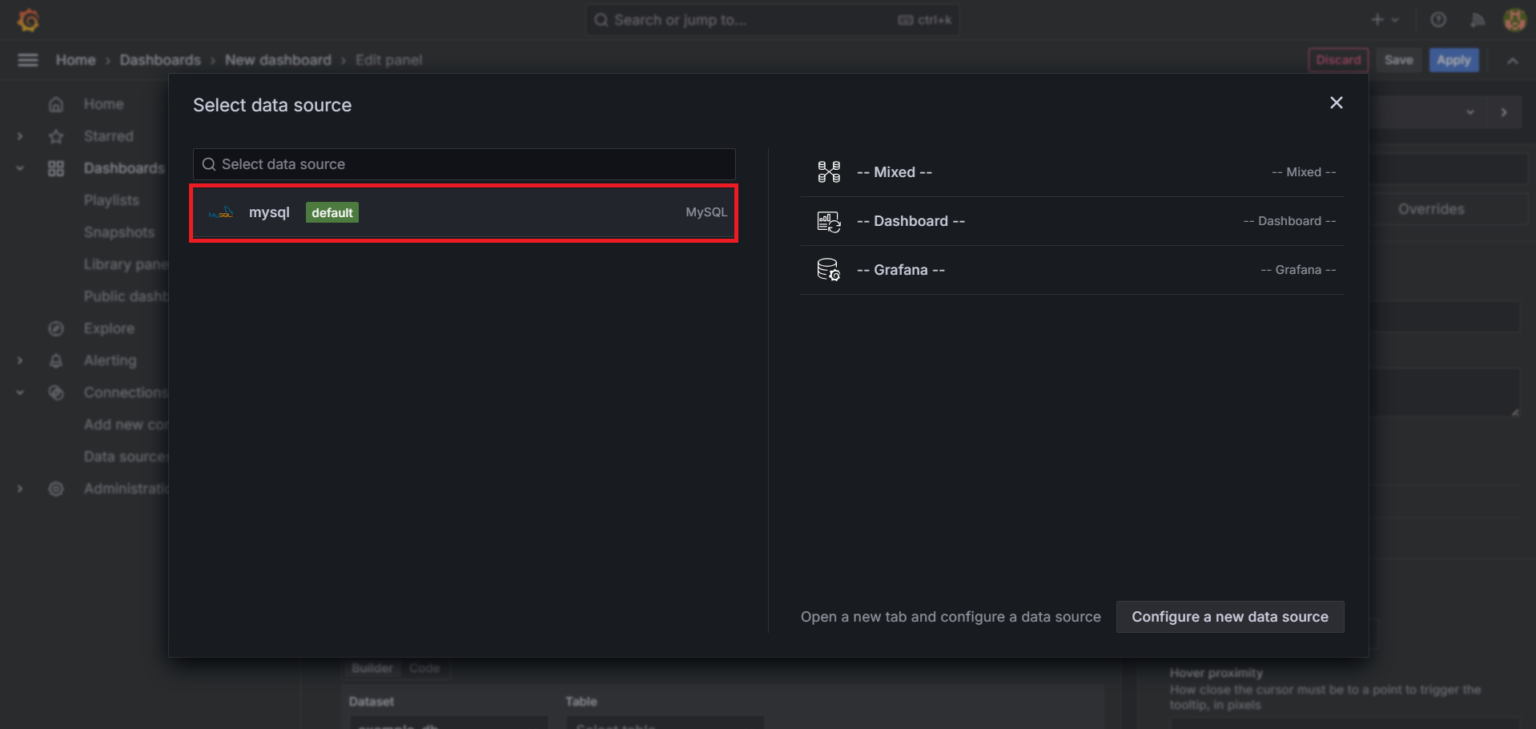This screenshot has height=729, width=1536.
Task: Open Grafana news via the RSS icon
Action: (1477, 19)
